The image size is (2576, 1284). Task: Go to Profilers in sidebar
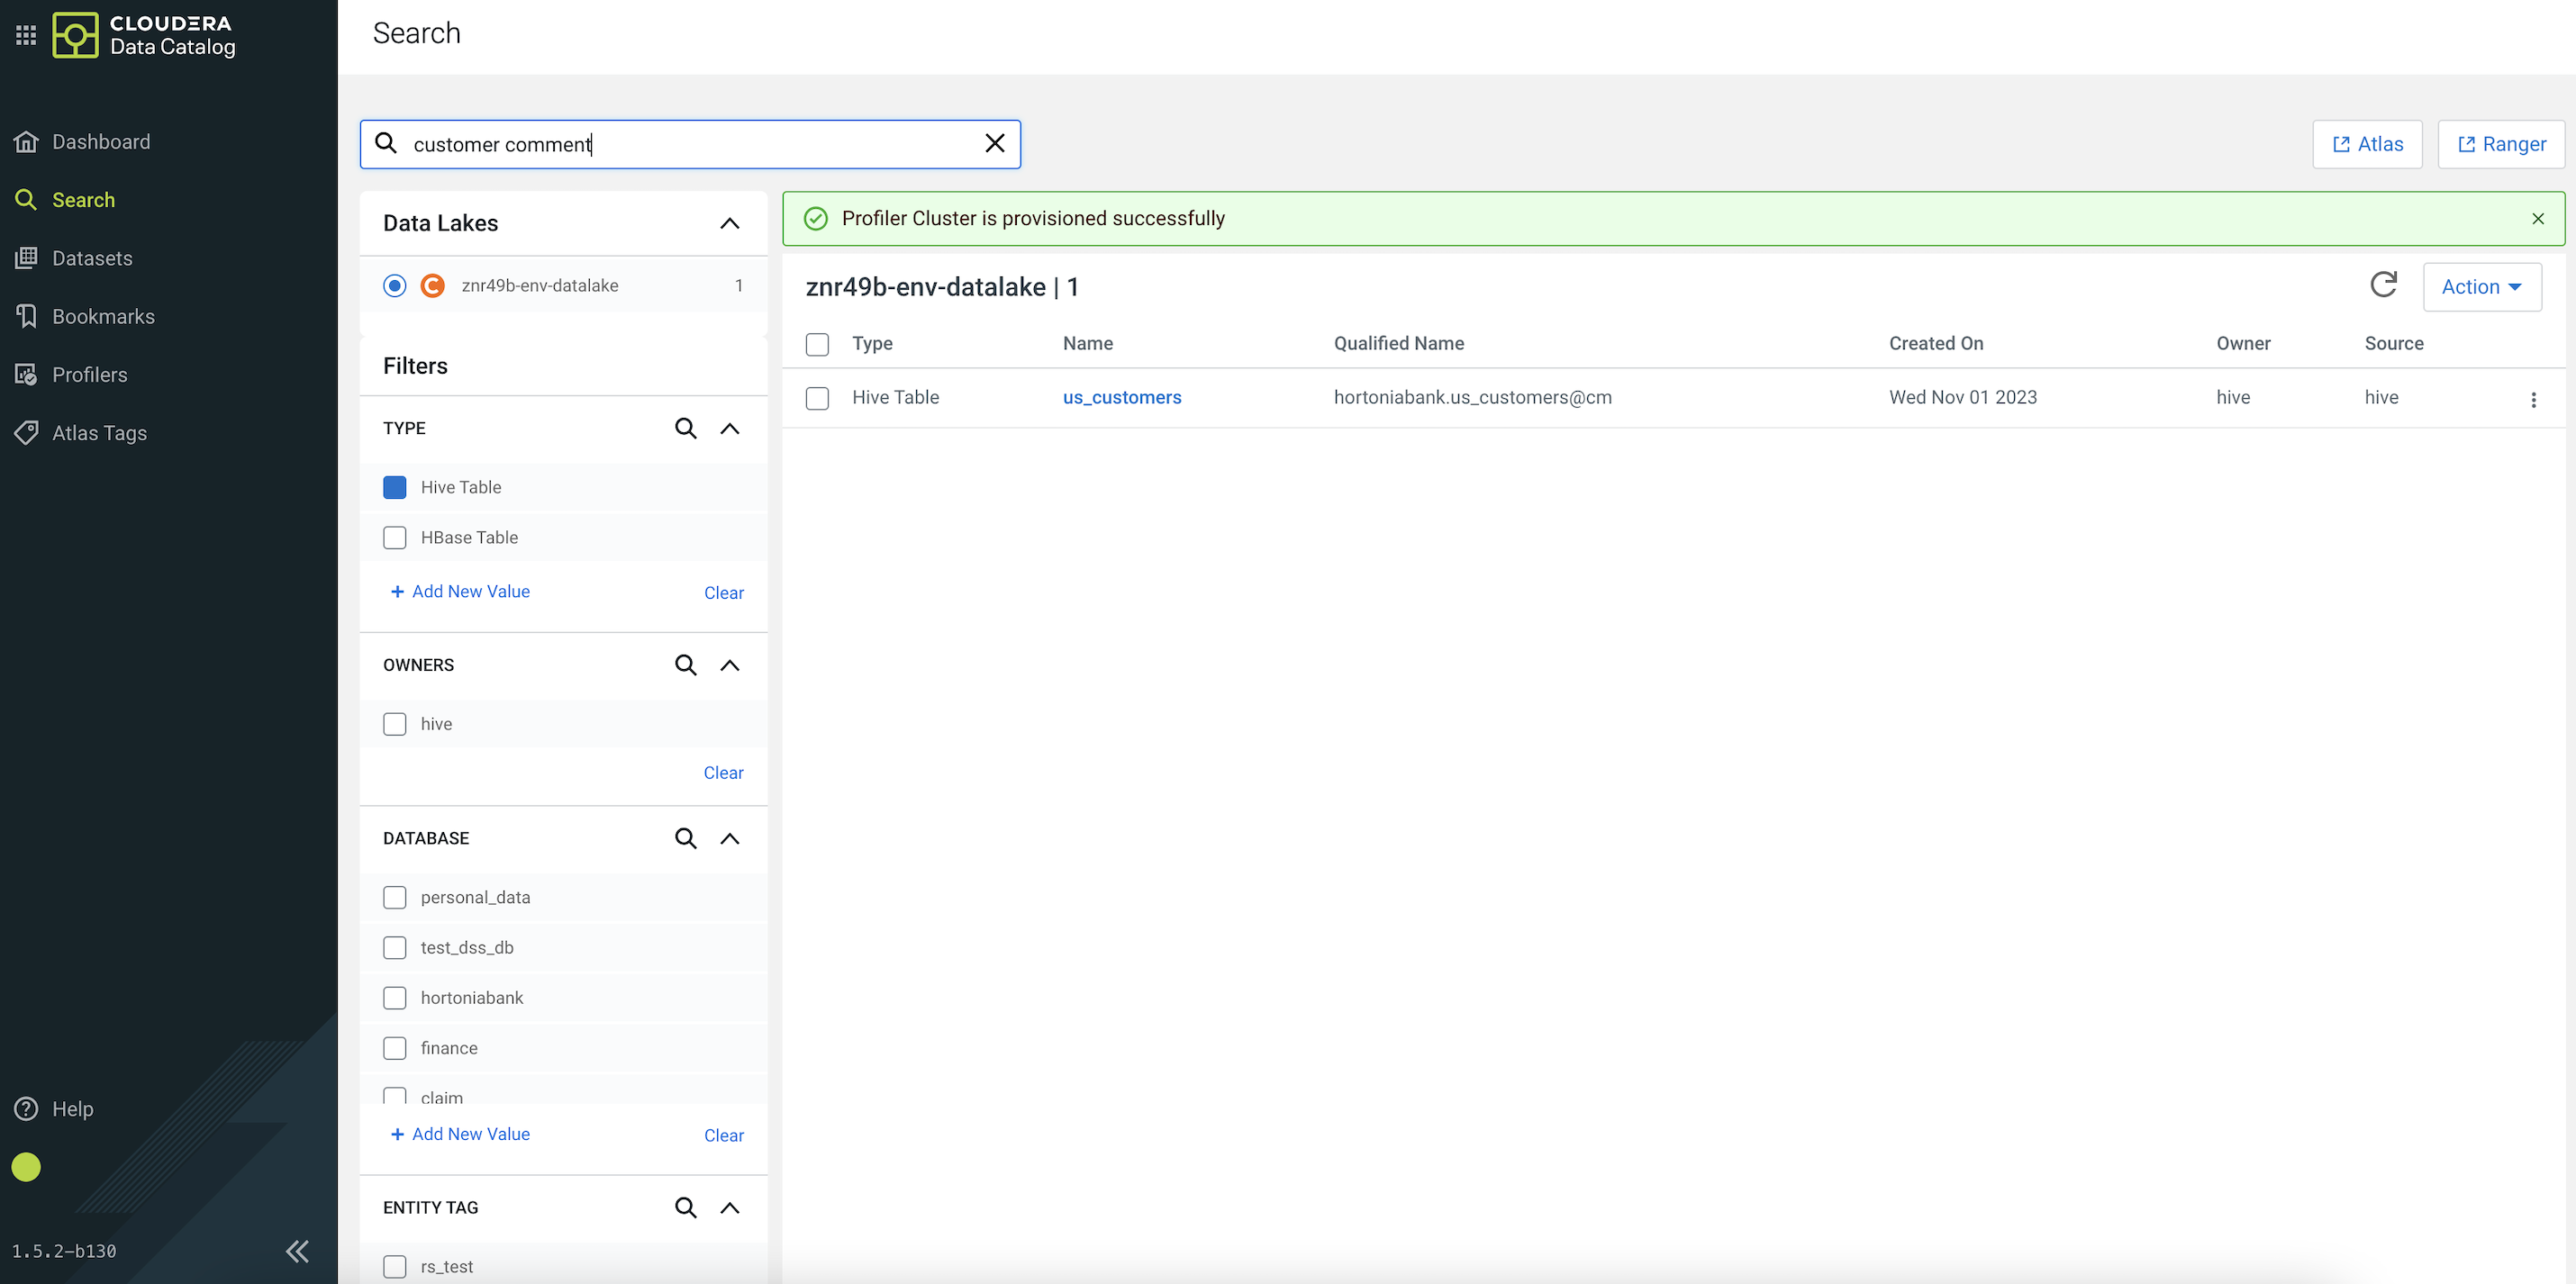[89, 374]
